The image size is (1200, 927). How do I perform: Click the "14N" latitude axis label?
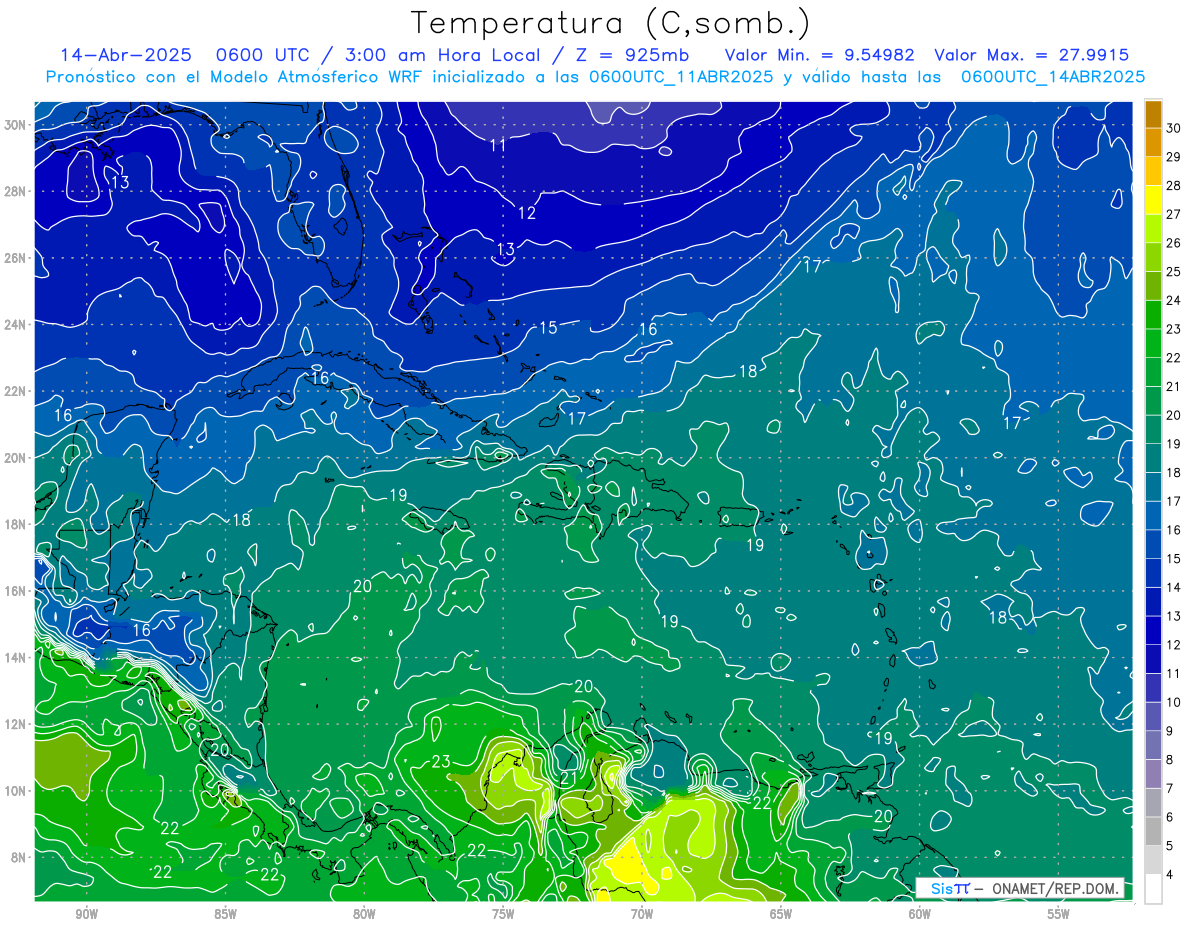click(15, 657)
